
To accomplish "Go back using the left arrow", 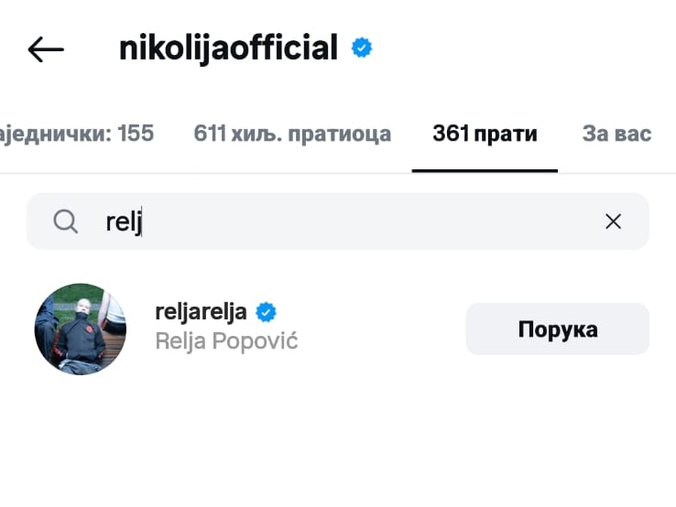I will point(46,49).
